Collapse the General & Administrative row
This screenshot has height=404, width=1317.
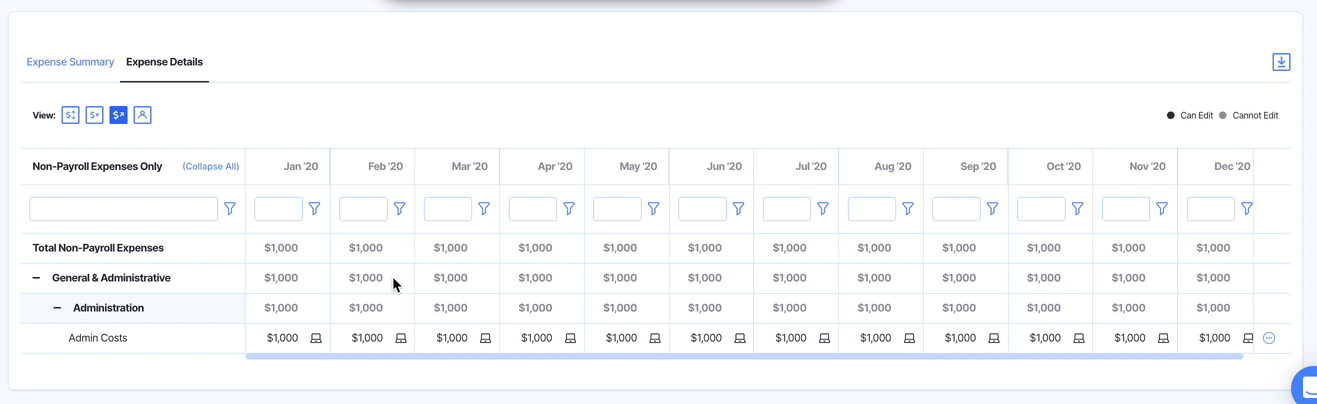point(37,278)
